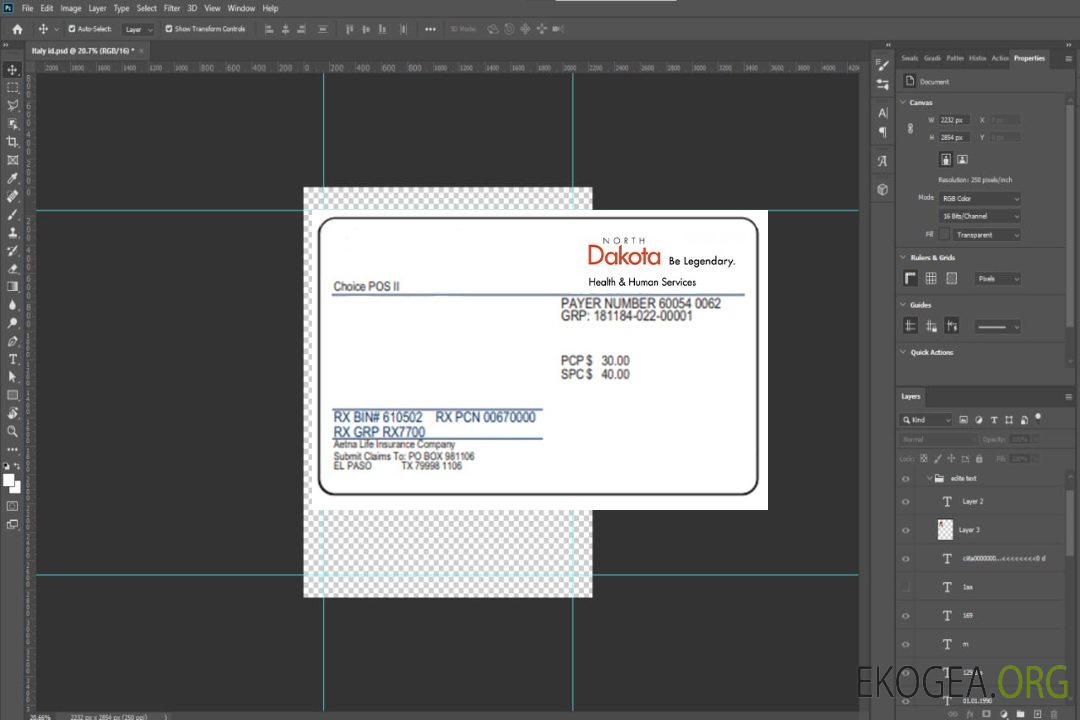This screenshot has height=720, width=1080.
Task: Click the foreground color swatch
Action: (x=8, y=479)
